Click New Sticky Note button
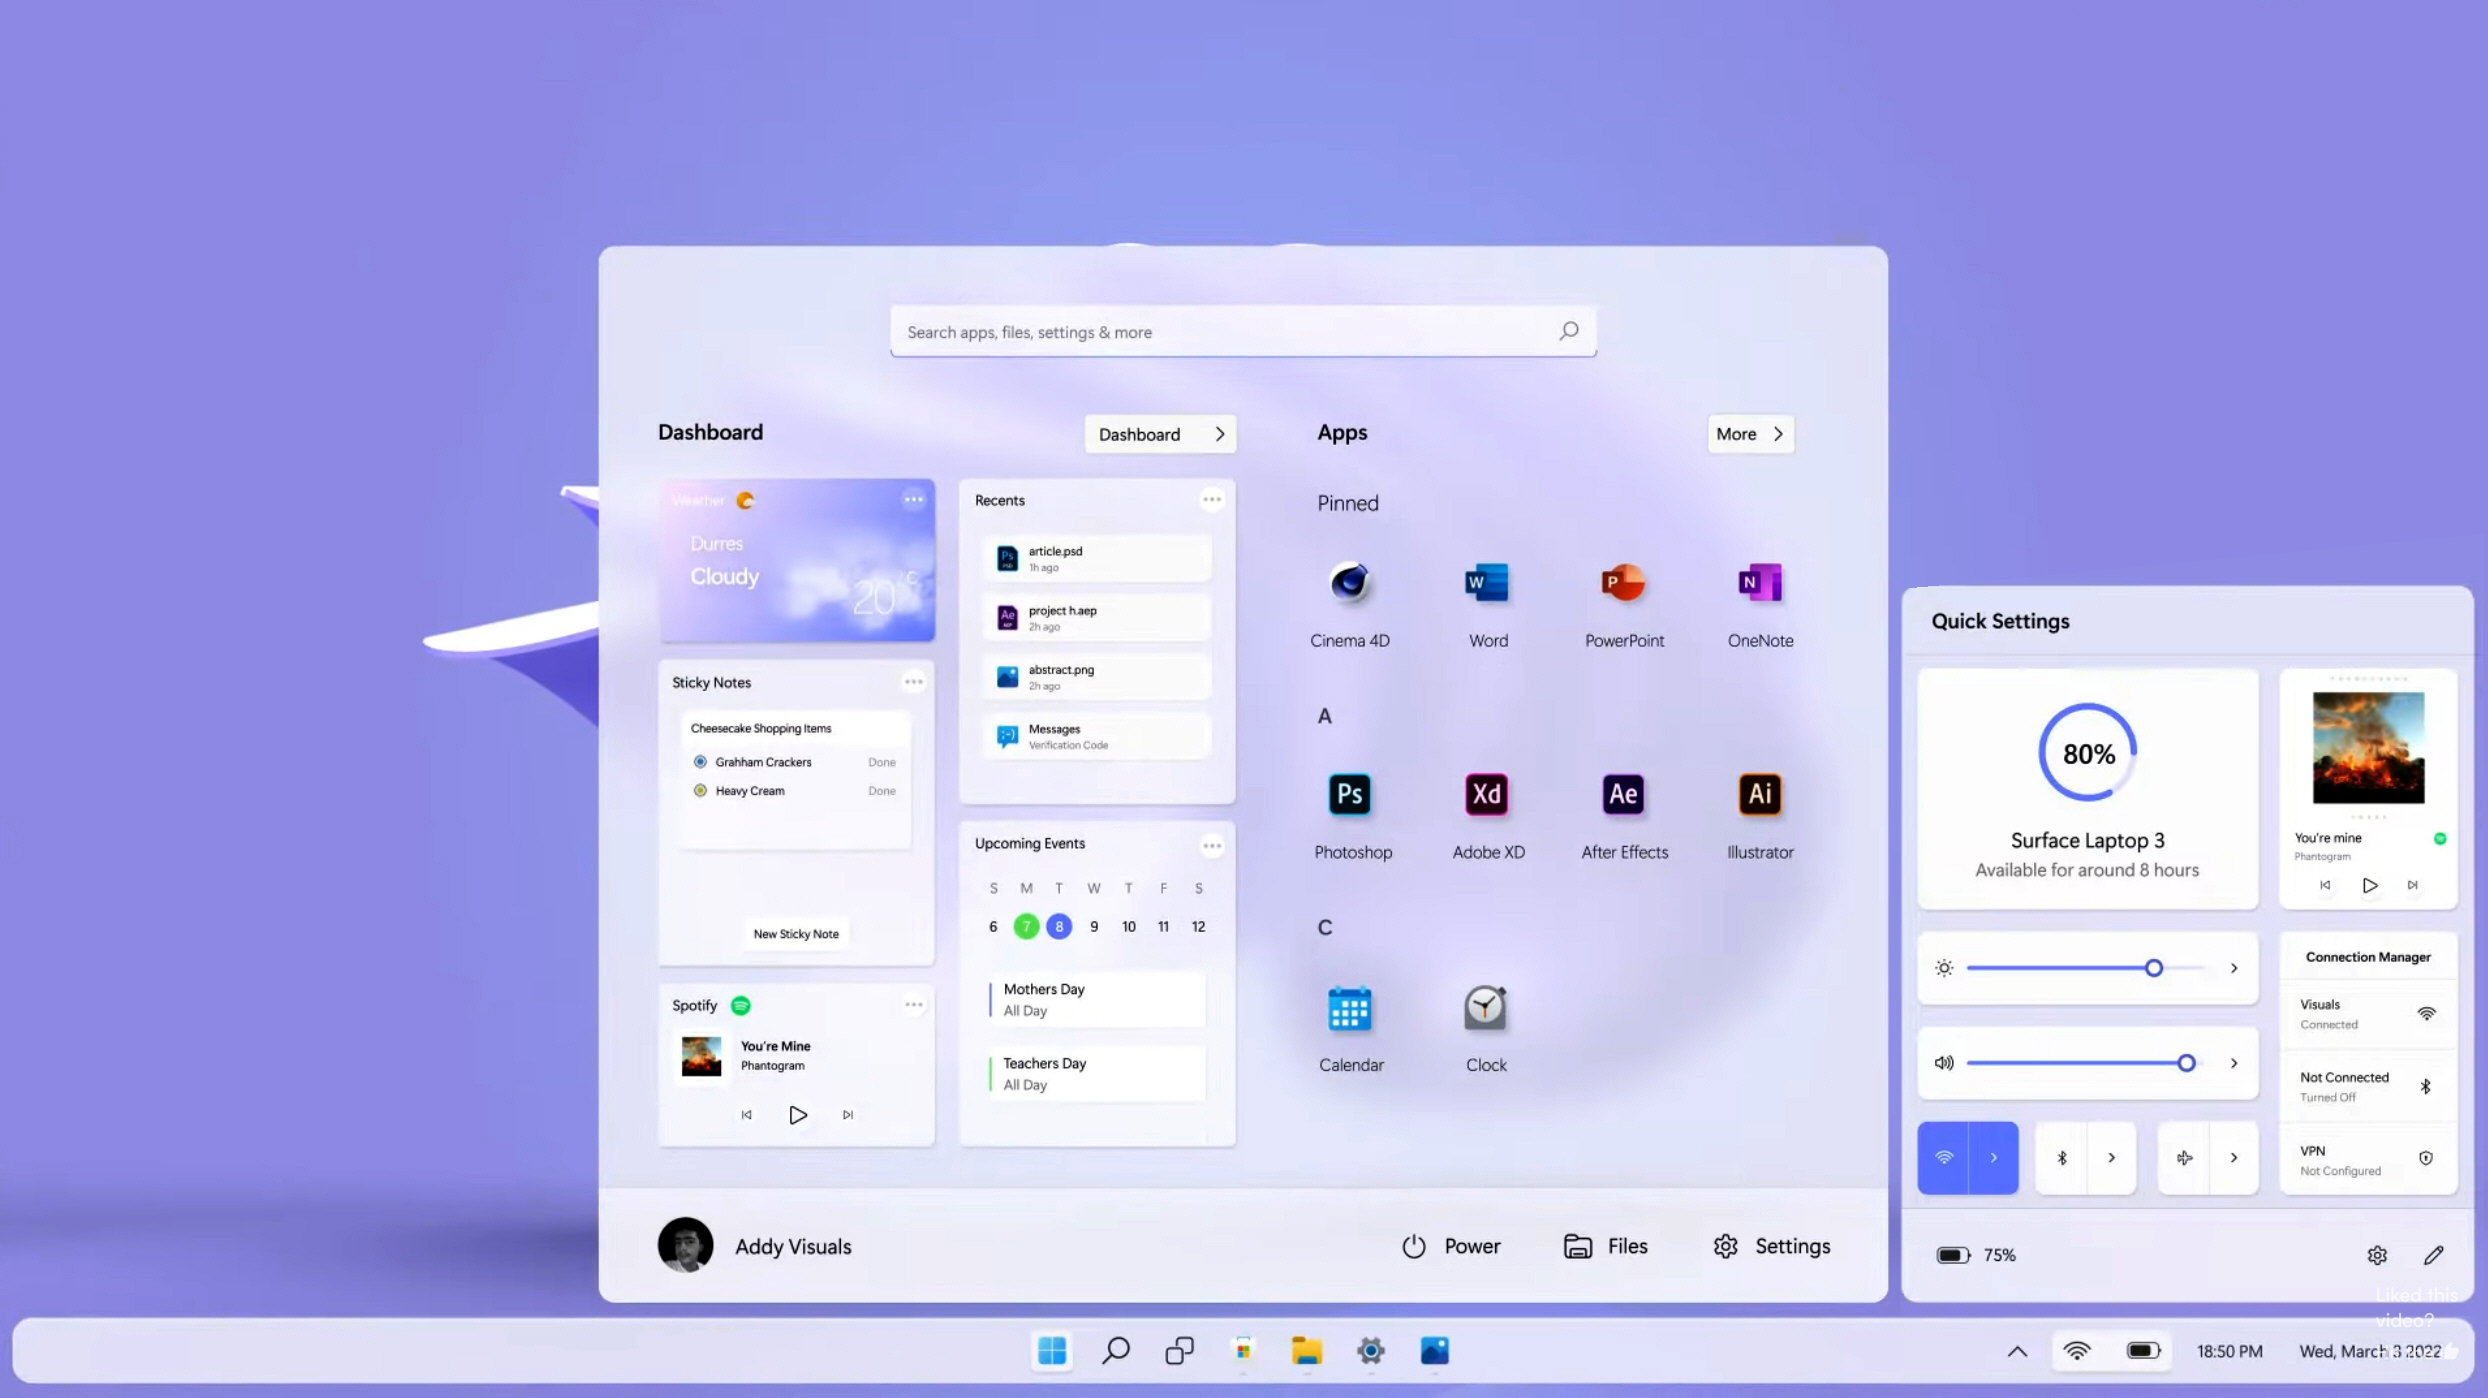Viewport: 2488px width, 1398px height. [796, 933]
